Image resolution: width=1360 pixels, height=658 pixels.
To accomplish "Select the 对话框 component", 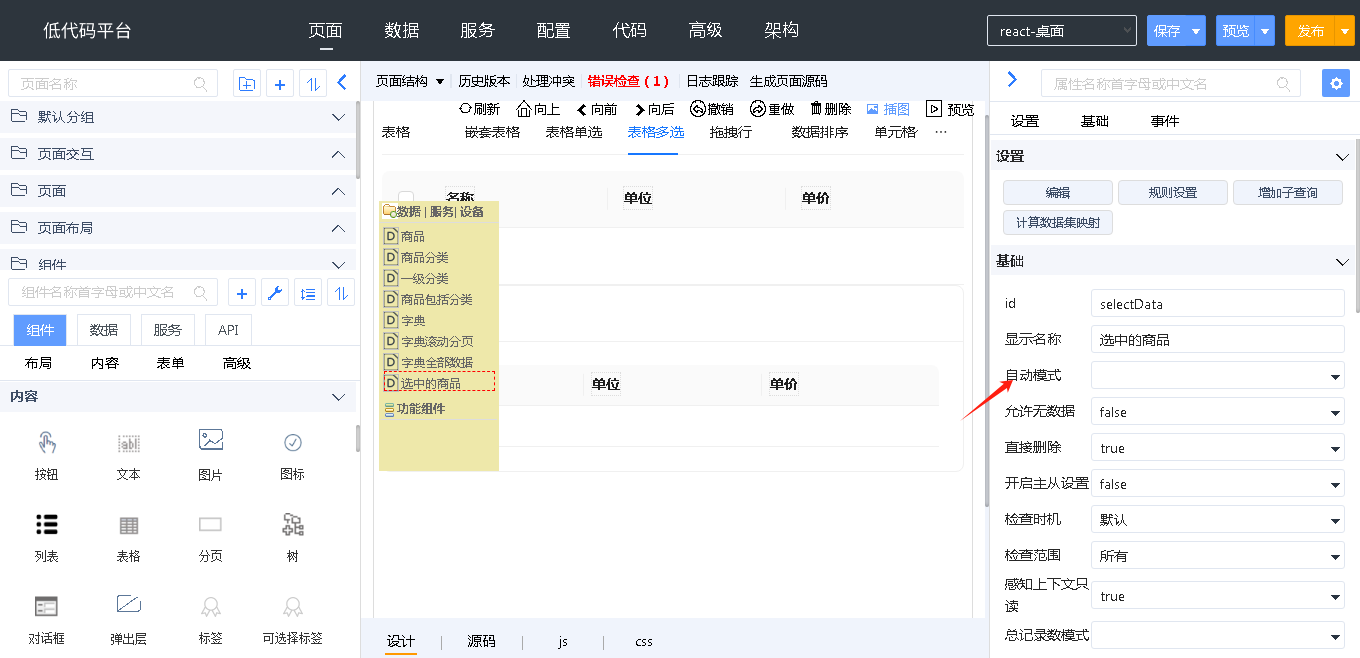I will pos(46,619).
